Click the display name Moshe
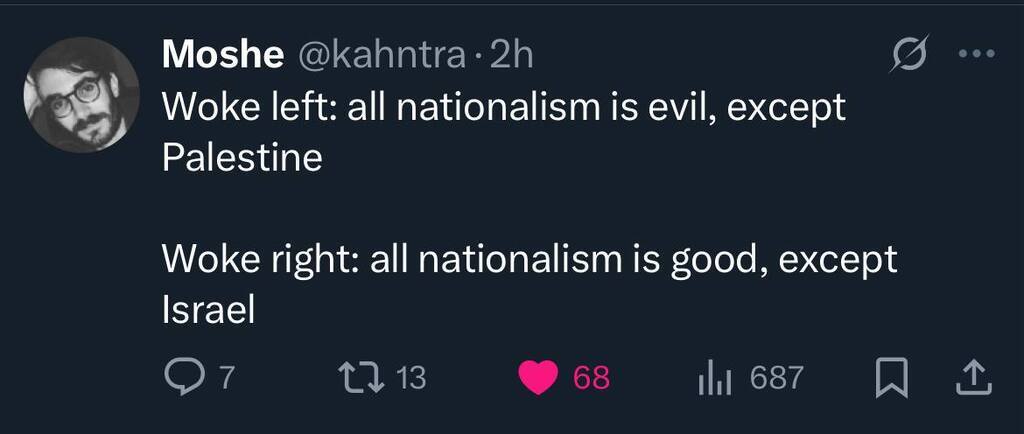 (222, 56)
